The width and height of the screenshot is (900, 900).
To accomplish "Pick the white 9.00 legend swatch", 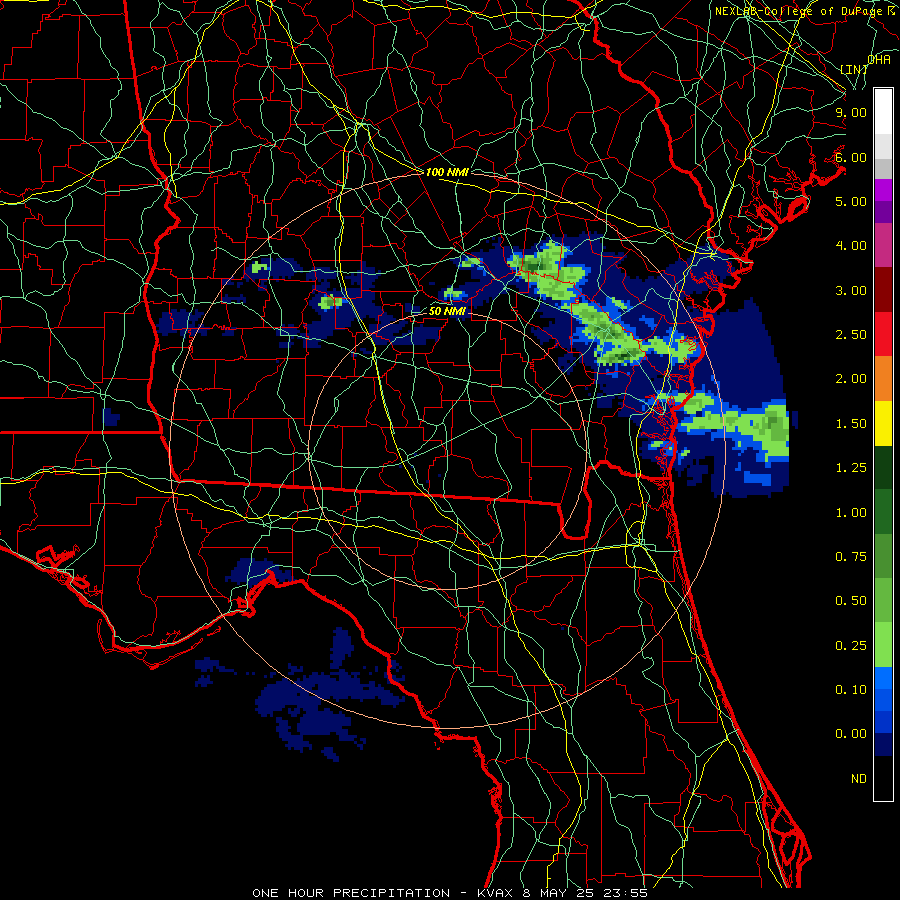I will [x=883, y=111].
